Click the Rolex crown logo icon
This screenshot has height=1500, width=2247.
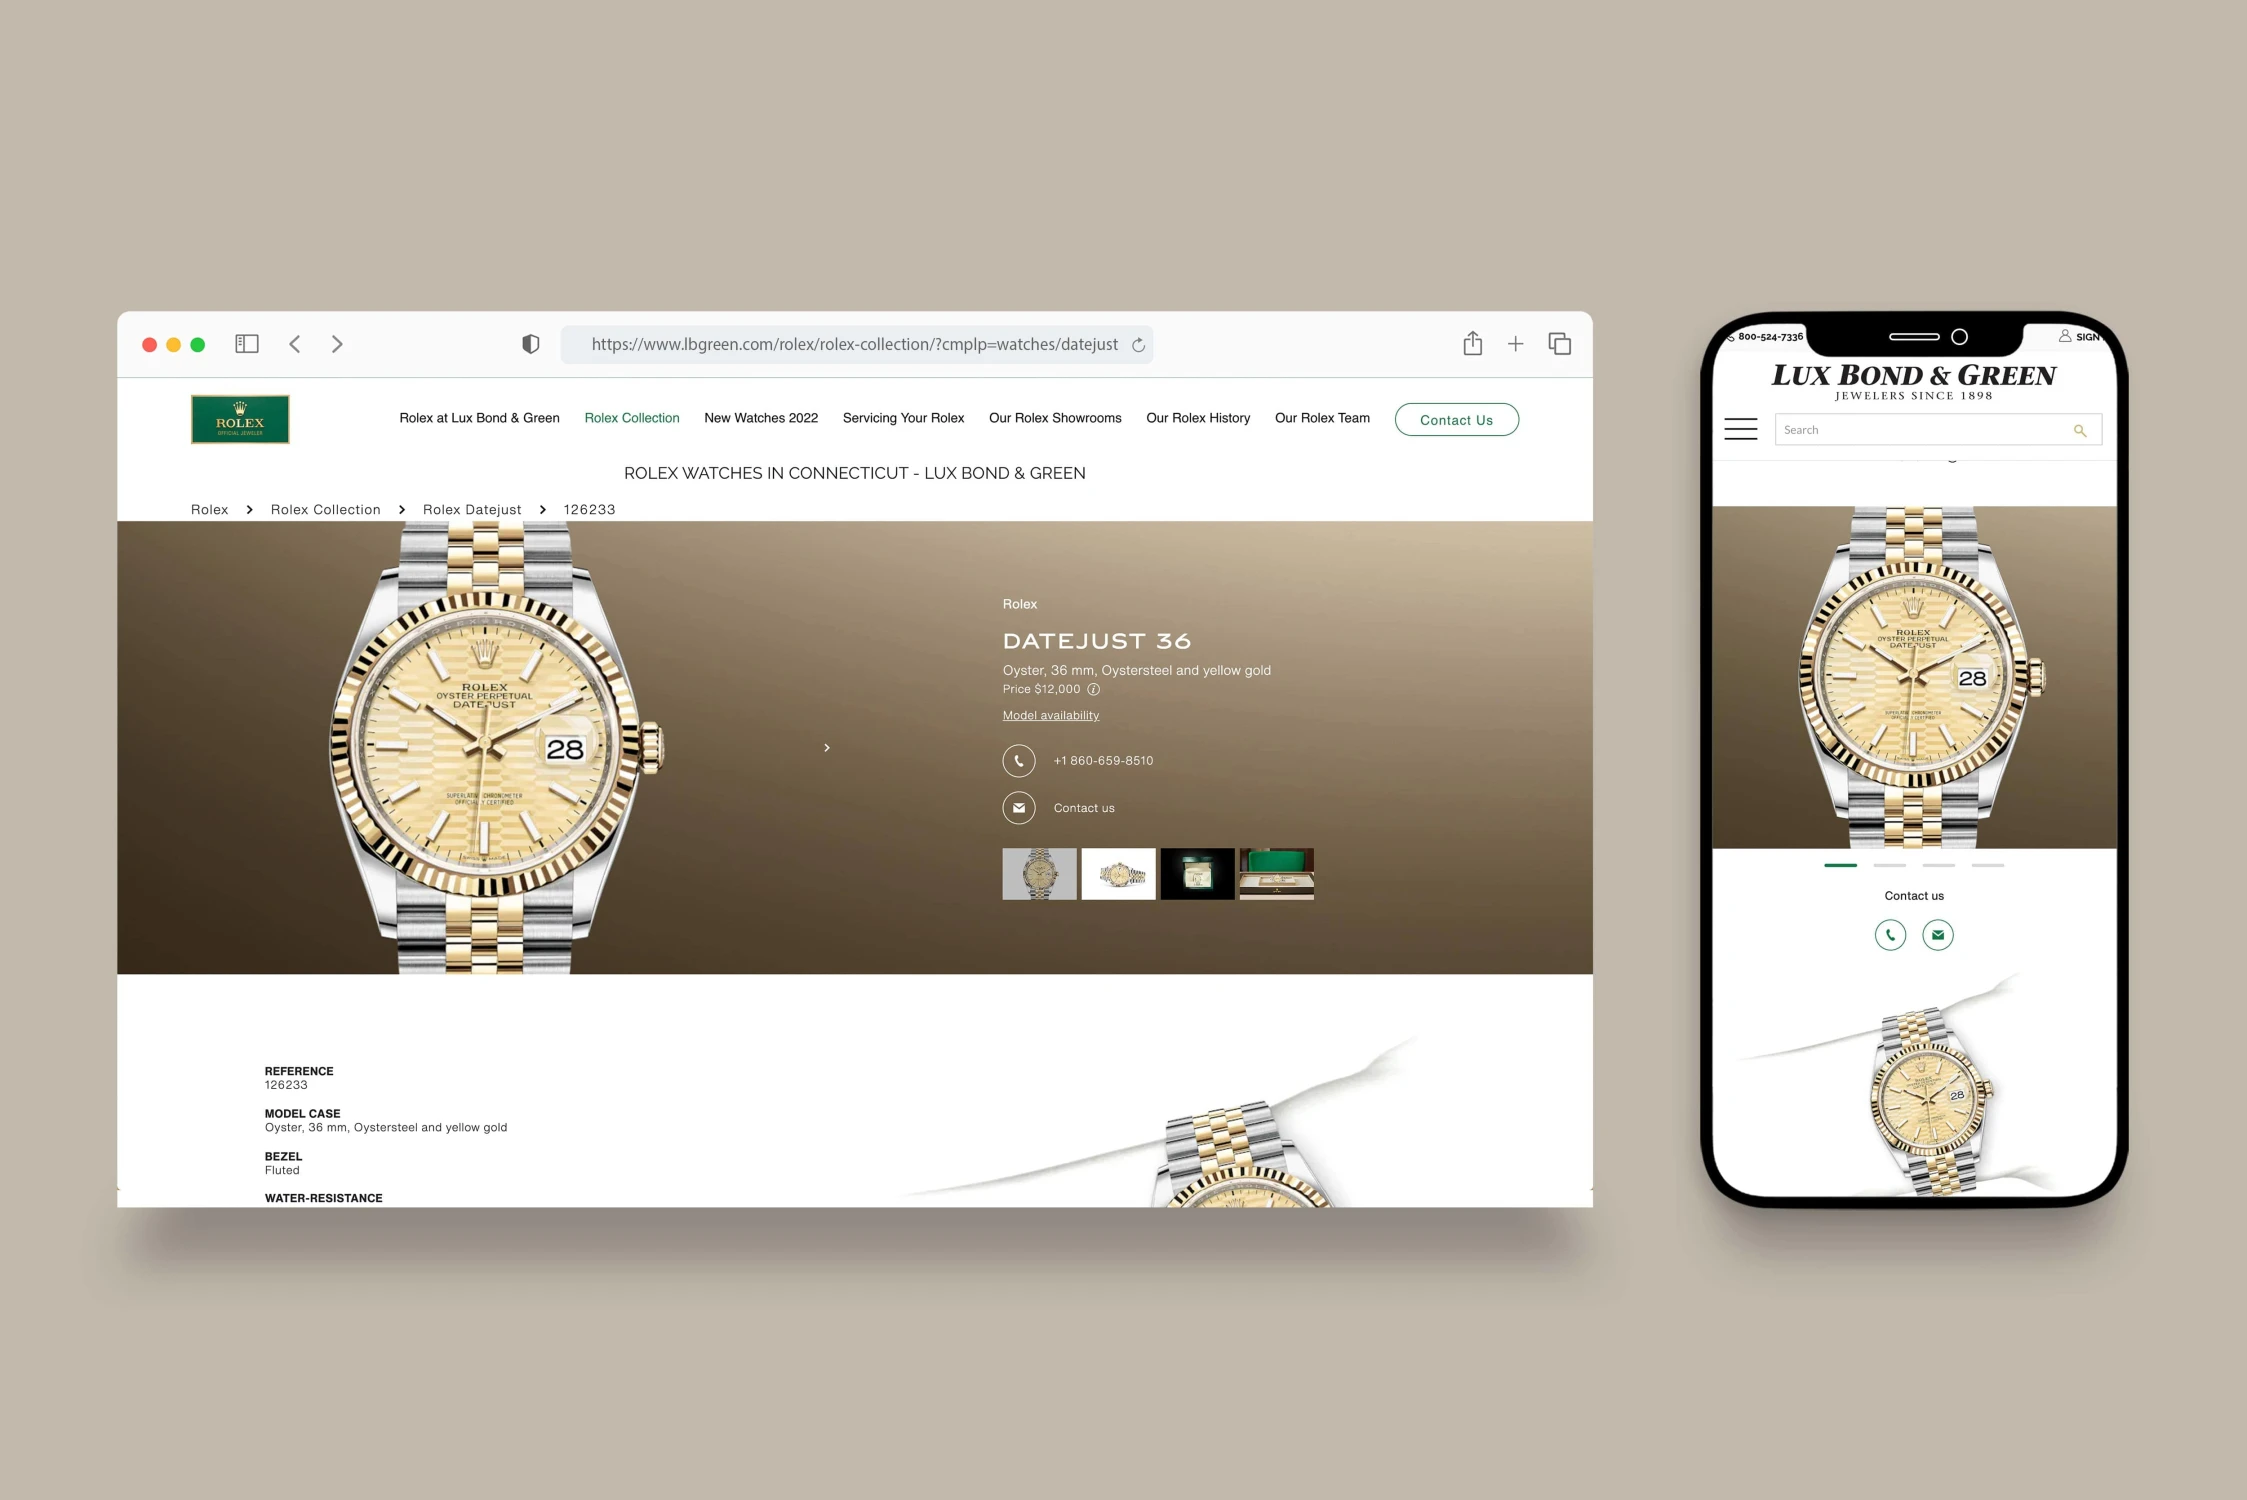(x=239, y=419)
